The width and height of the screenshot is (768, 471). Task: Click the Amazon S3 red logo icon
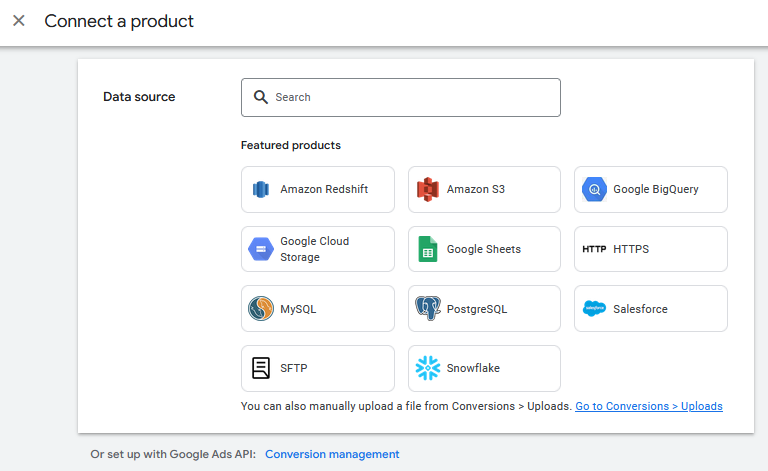[x=428, y=189]
